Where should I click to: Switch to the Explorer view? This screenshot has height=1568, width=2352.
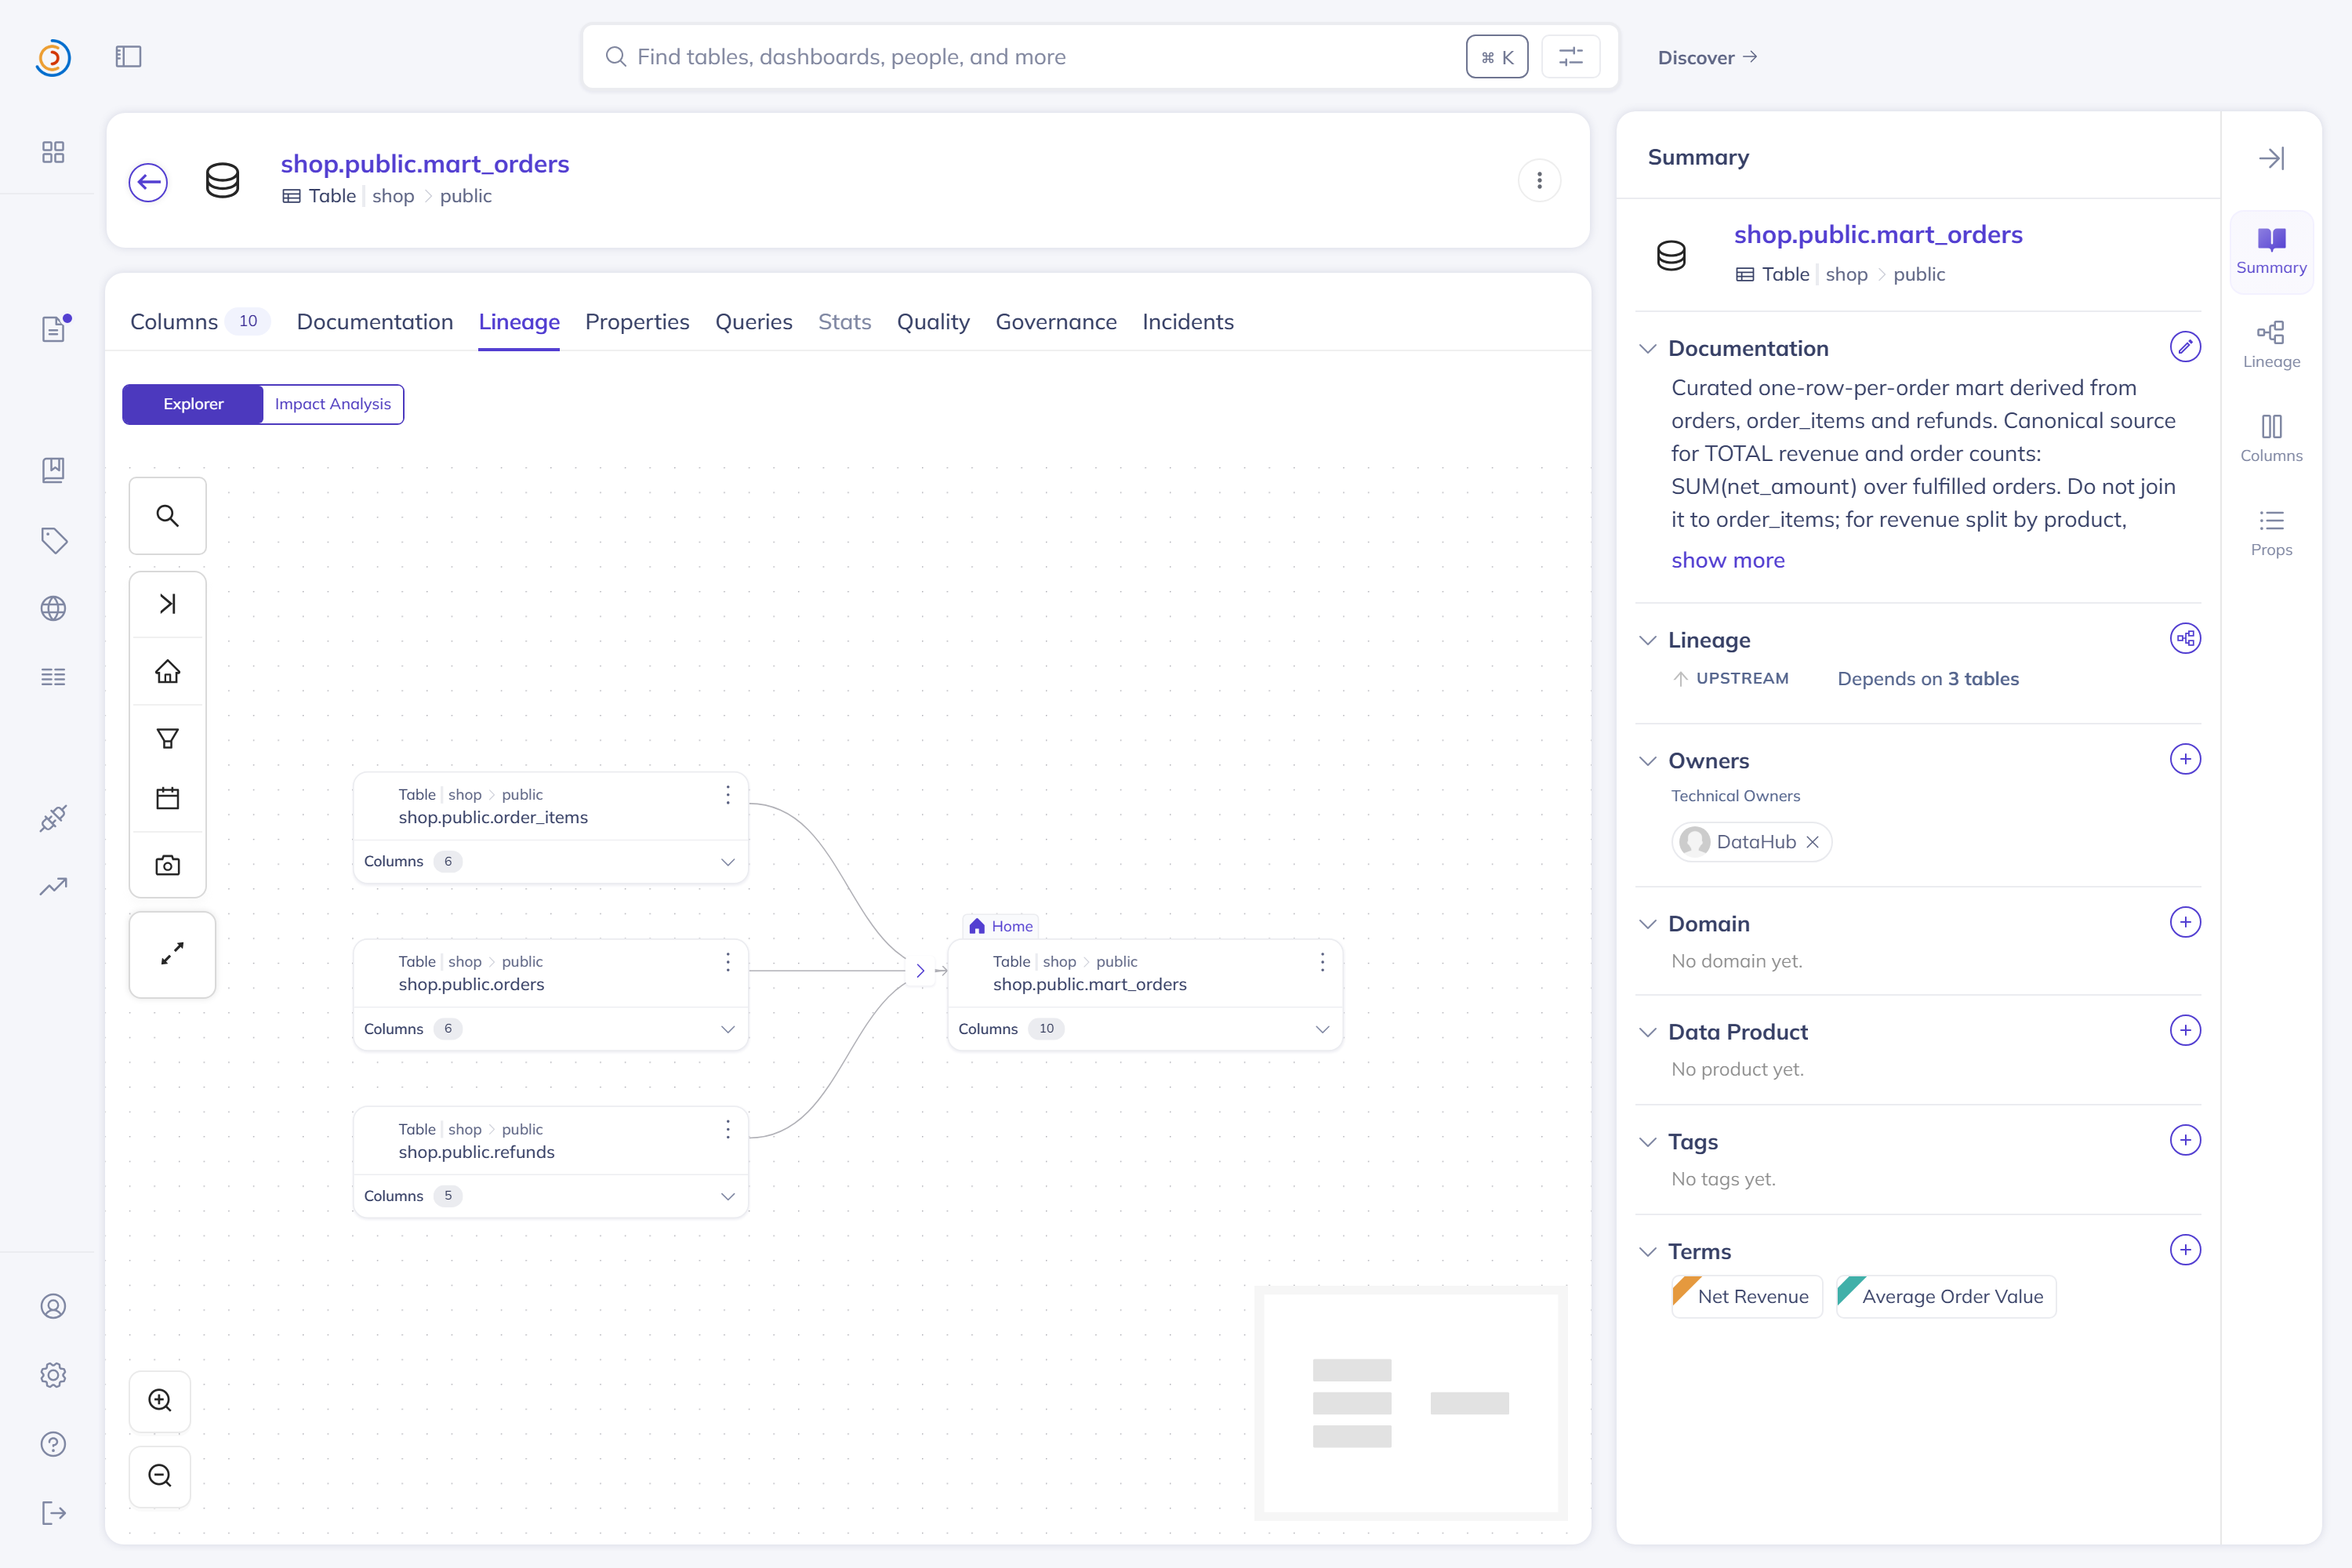tap(193, 404)
